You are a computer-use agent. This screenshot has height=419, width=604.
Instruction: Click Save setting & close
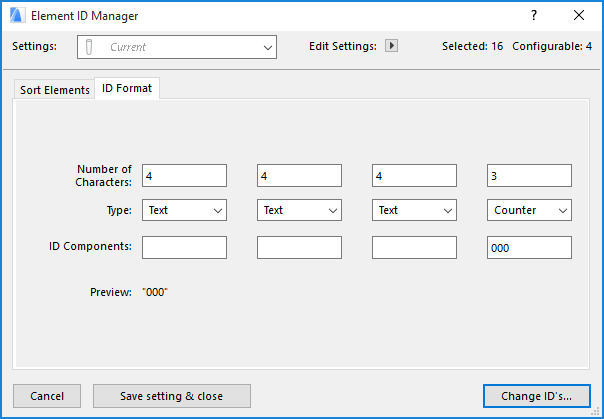pos(171,396)
